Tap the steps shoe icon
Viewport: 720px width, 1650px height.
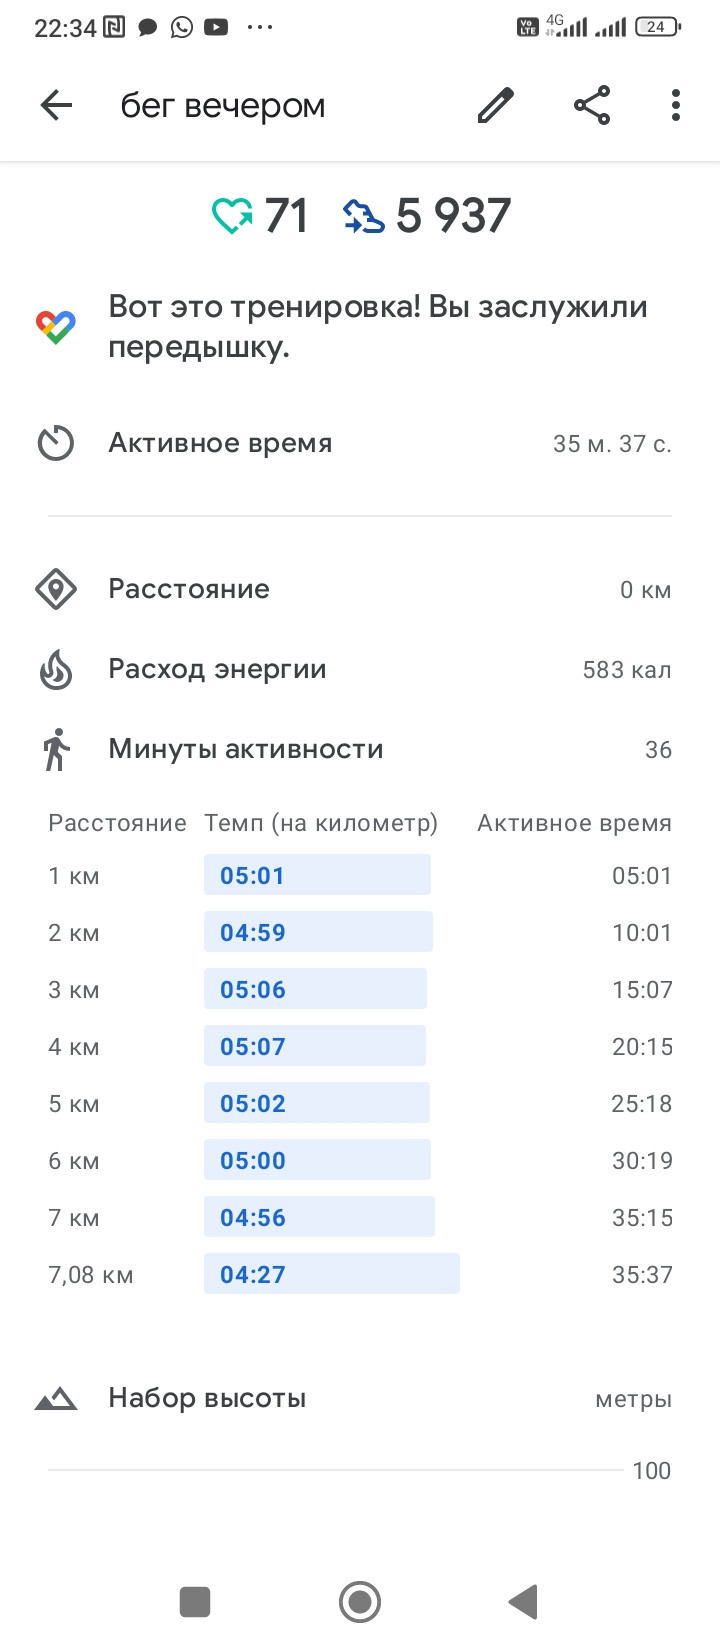tap(363, 216)
